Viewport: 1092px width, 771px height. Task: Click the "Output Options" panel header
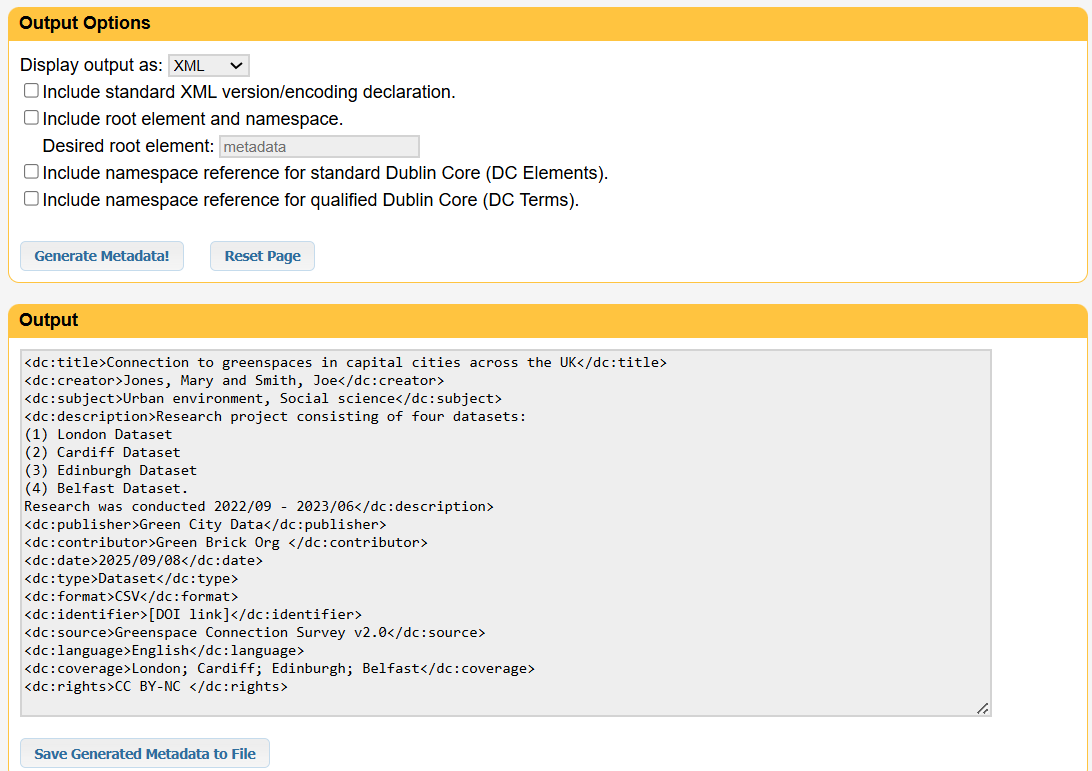pos(85,23)
